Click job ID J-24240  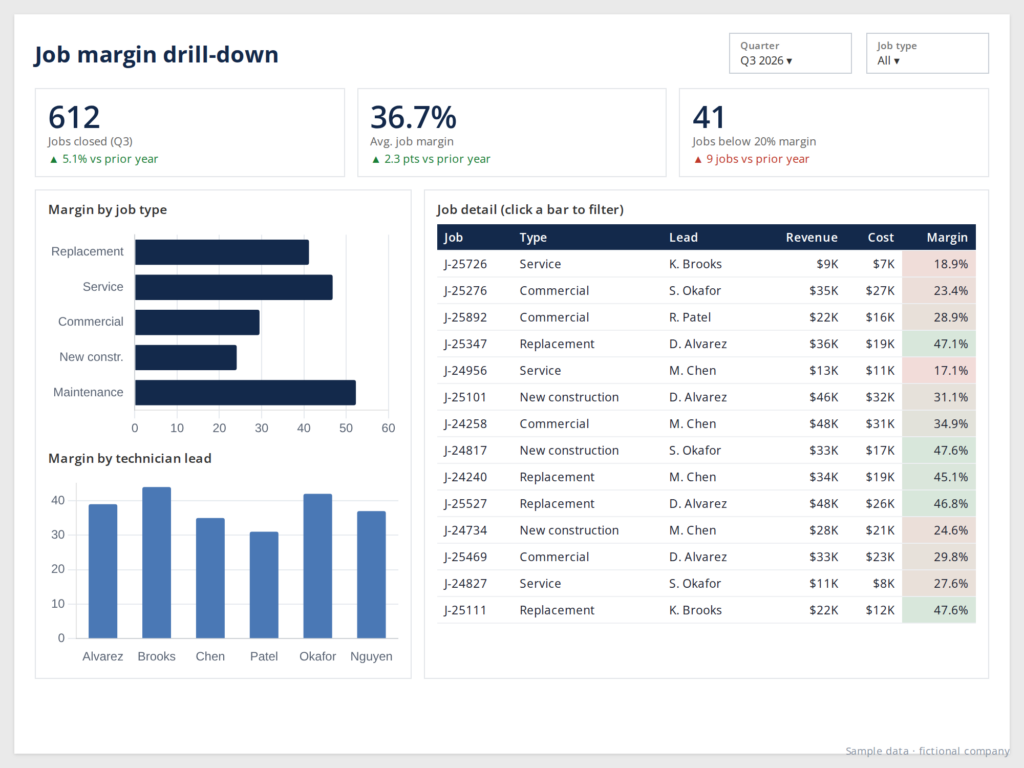pos(466,477)
